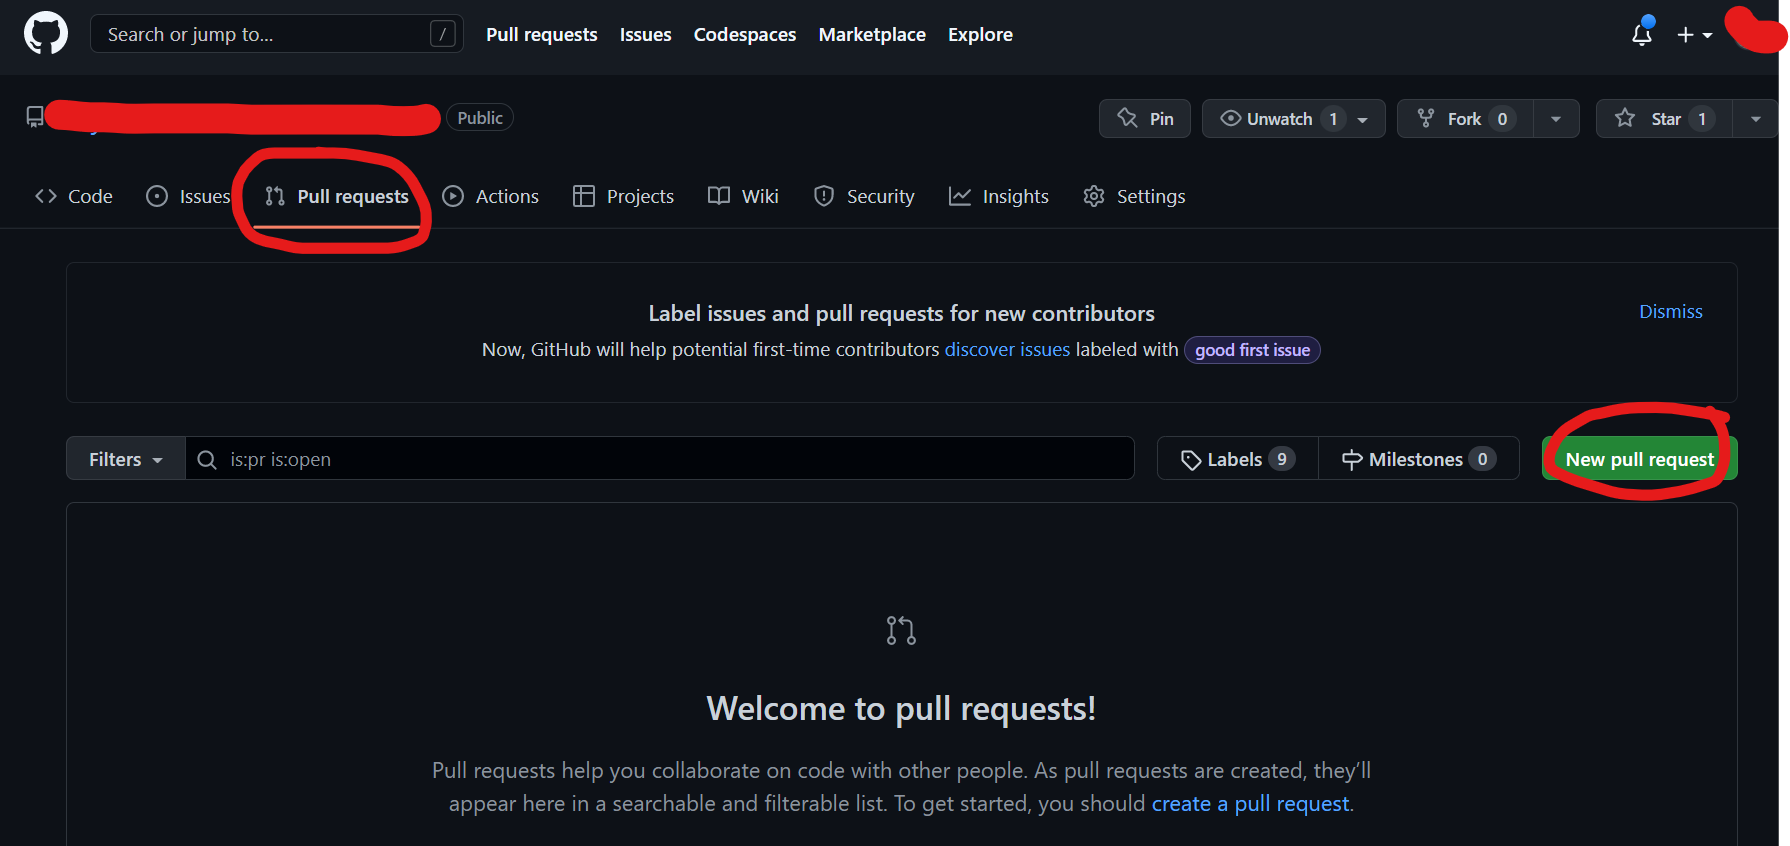Open Issues in top navigation
Screen dimensions: 1790x846
645,34
